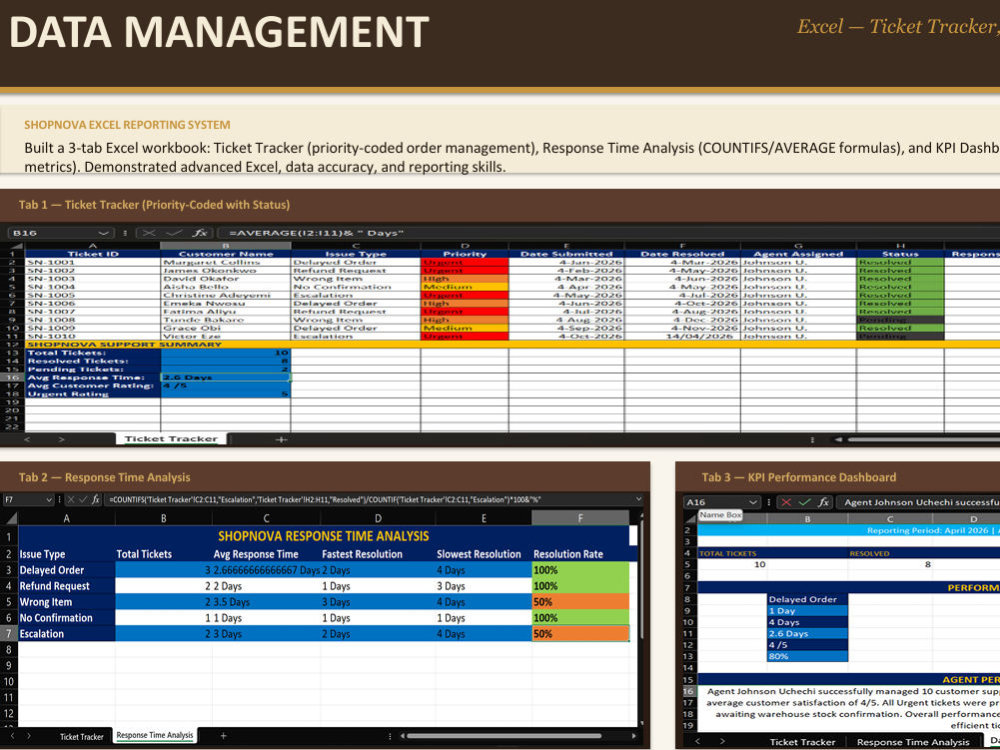Screen dimensions: 1000x750
Task: Open the Name Box dropdown showing B16
Action: [103, 233]
